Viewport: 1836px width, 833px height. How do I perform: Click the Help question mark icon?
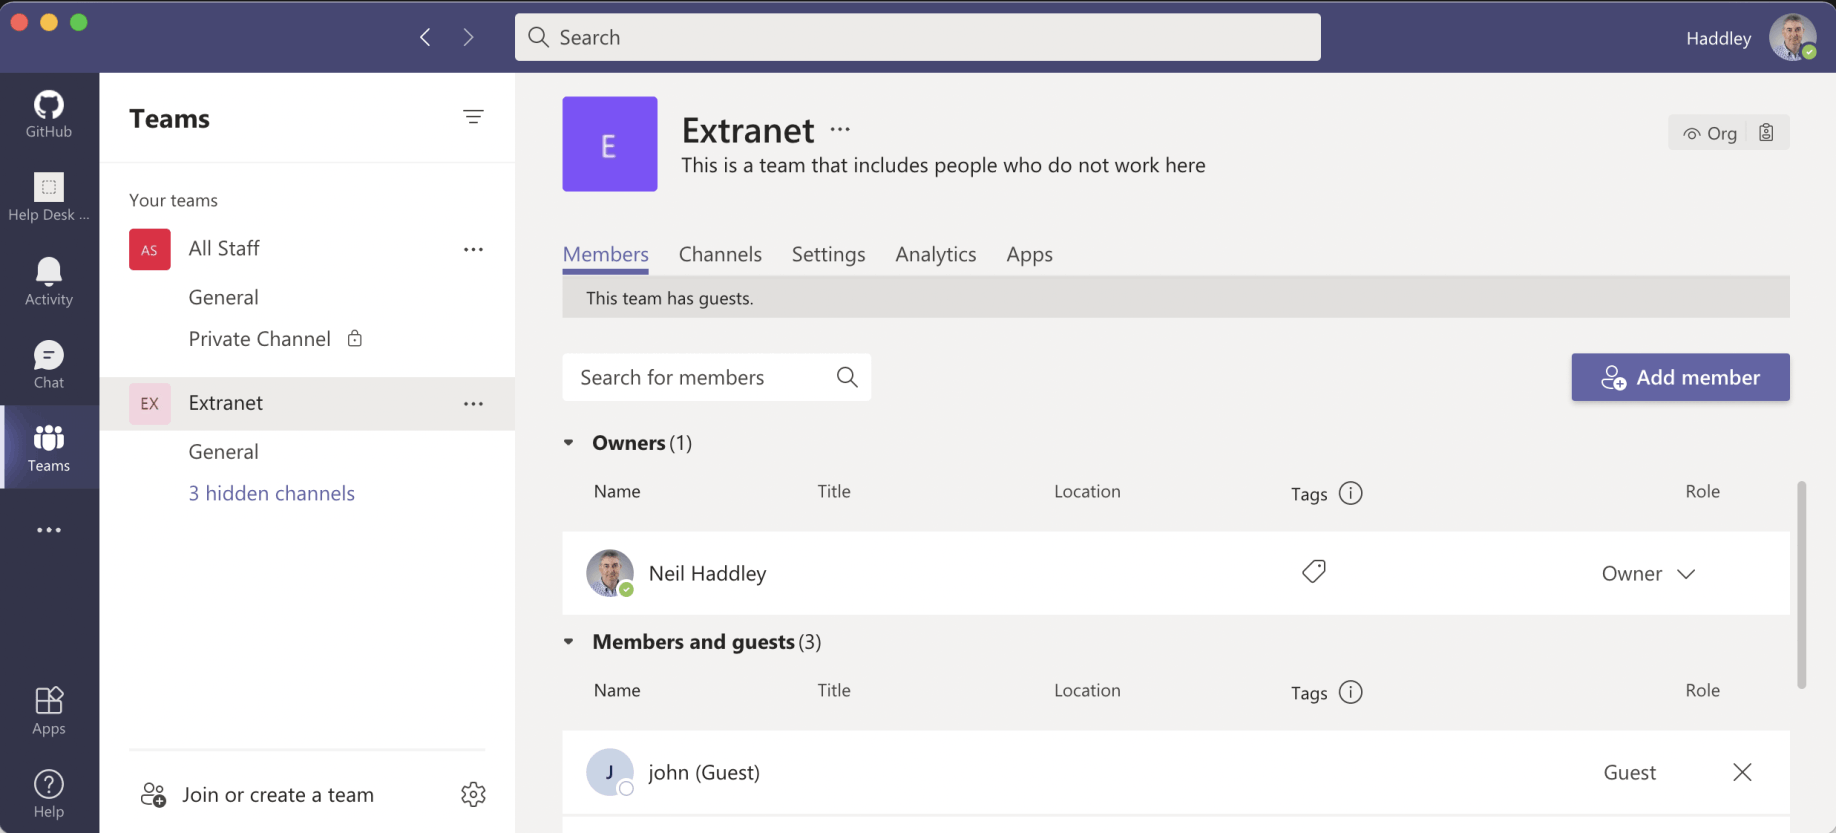tap(48, 794)
